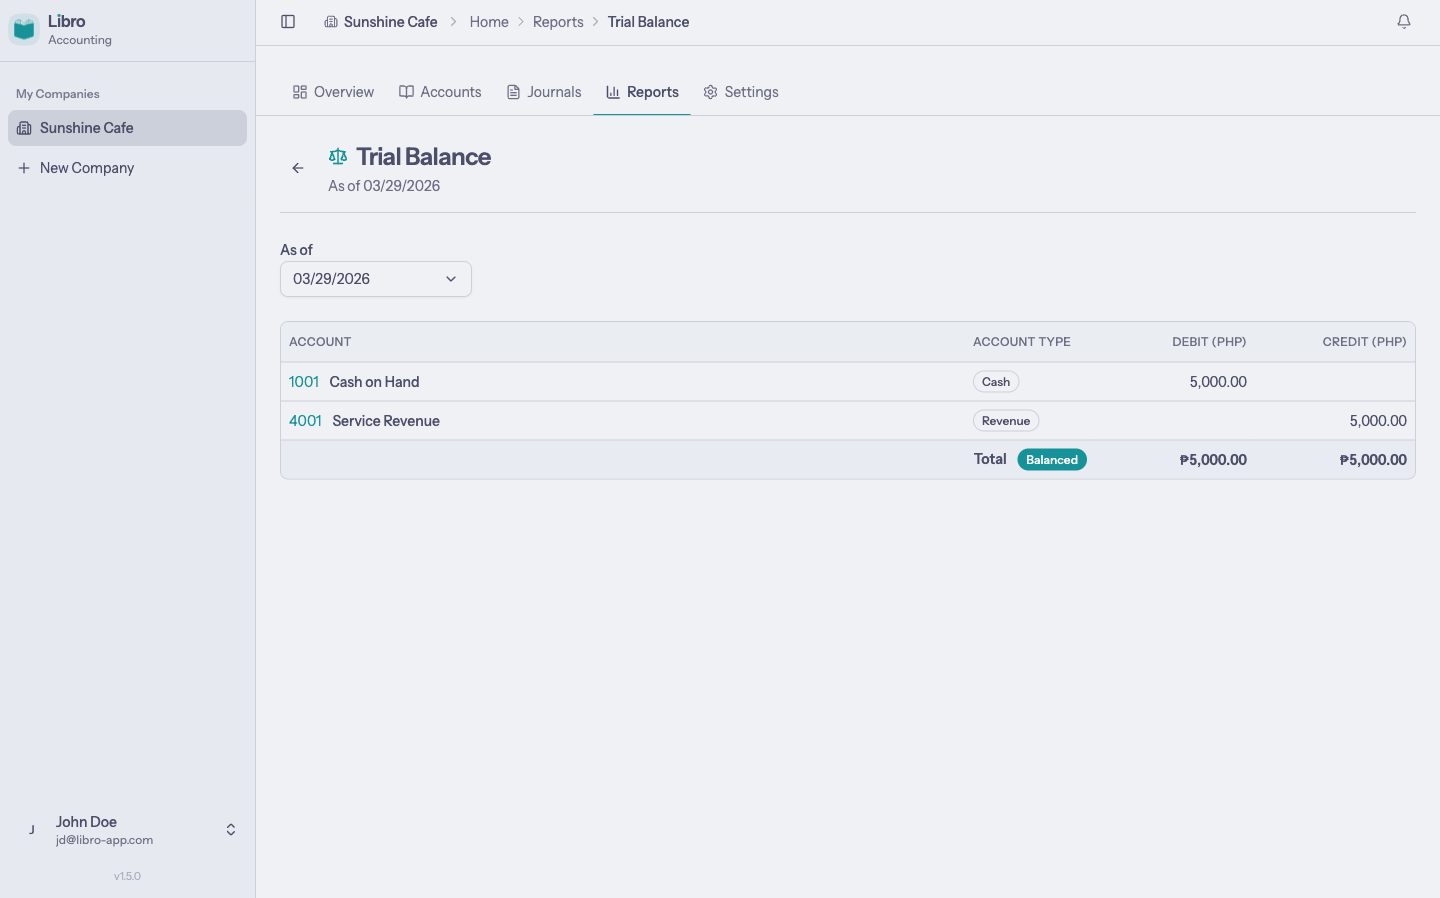Open the Overview tab
The image size is (1440, 898).
(x=343, y=91)
